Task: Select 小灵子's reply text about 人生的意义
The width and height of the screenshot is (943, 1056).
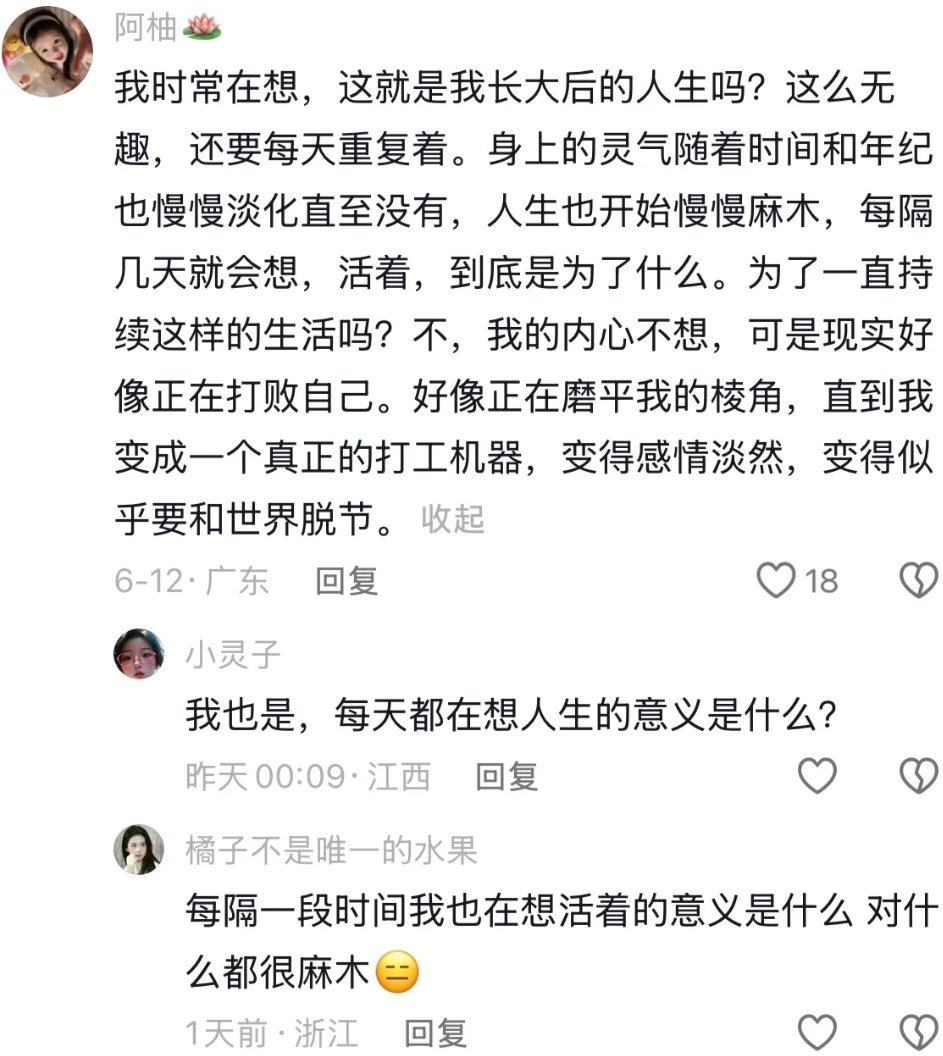Action: (511, 715)
